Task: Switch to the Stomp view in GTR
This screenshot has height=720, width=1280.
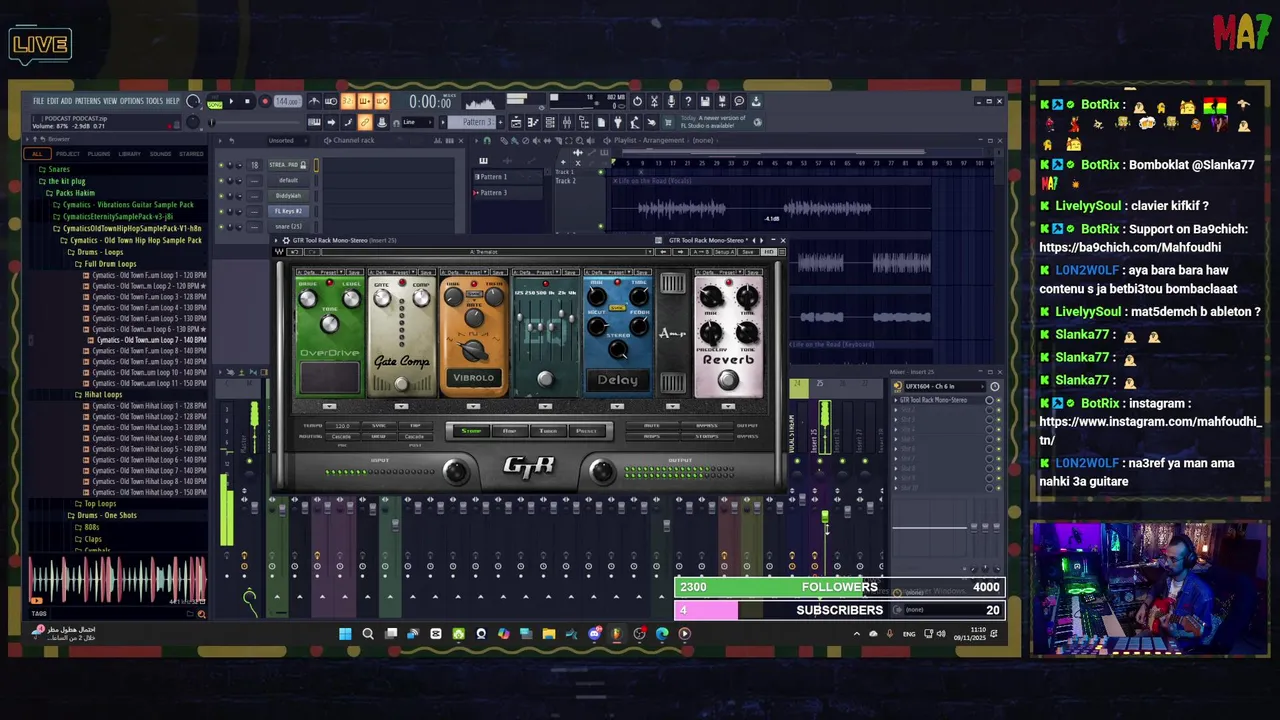Action: [x=470, y=431]
